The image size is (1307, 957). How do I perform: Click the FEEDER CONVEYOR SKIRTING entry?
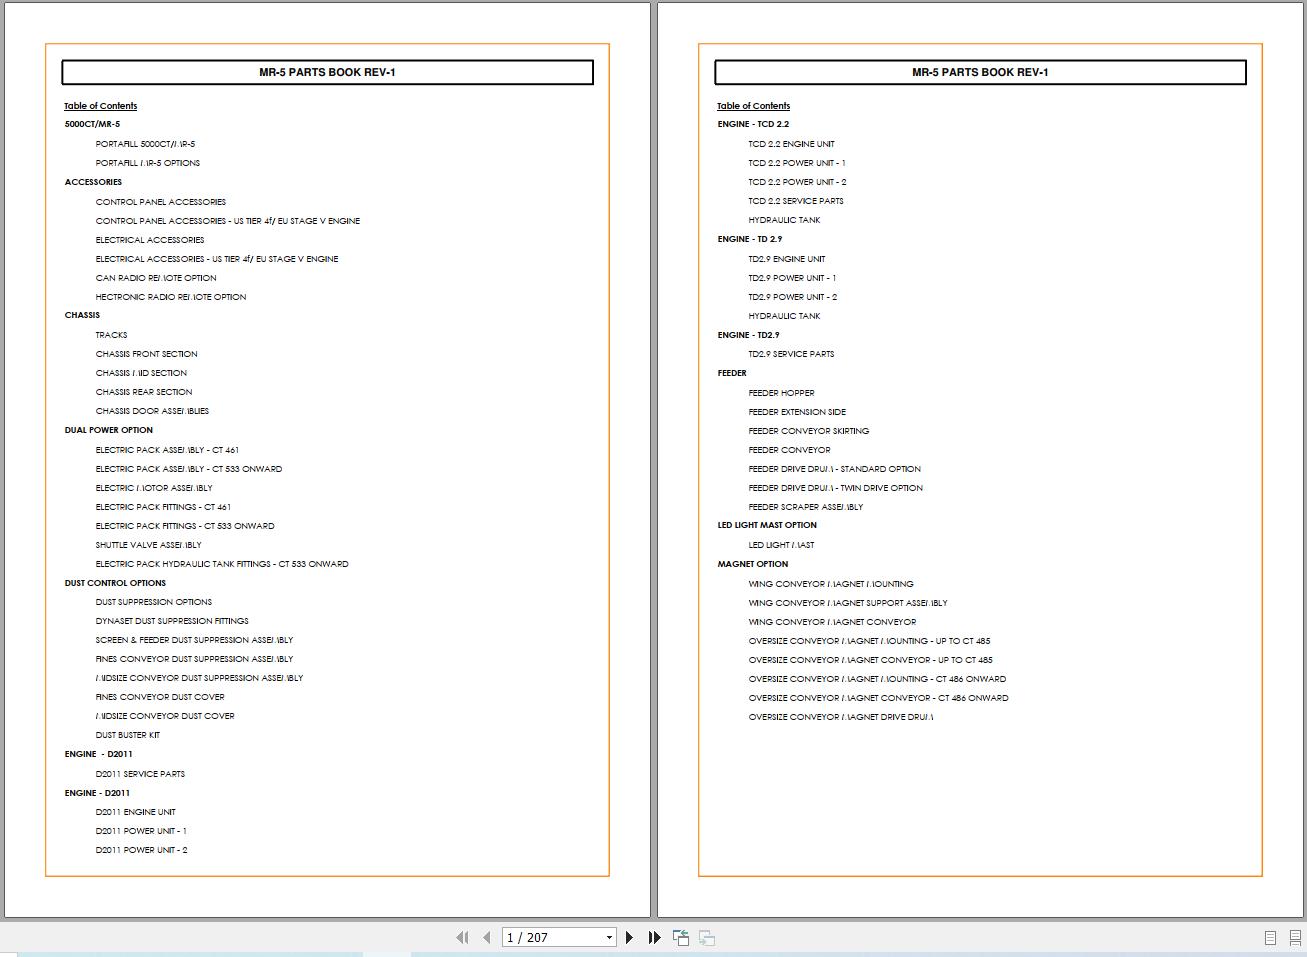coord(809,431)
